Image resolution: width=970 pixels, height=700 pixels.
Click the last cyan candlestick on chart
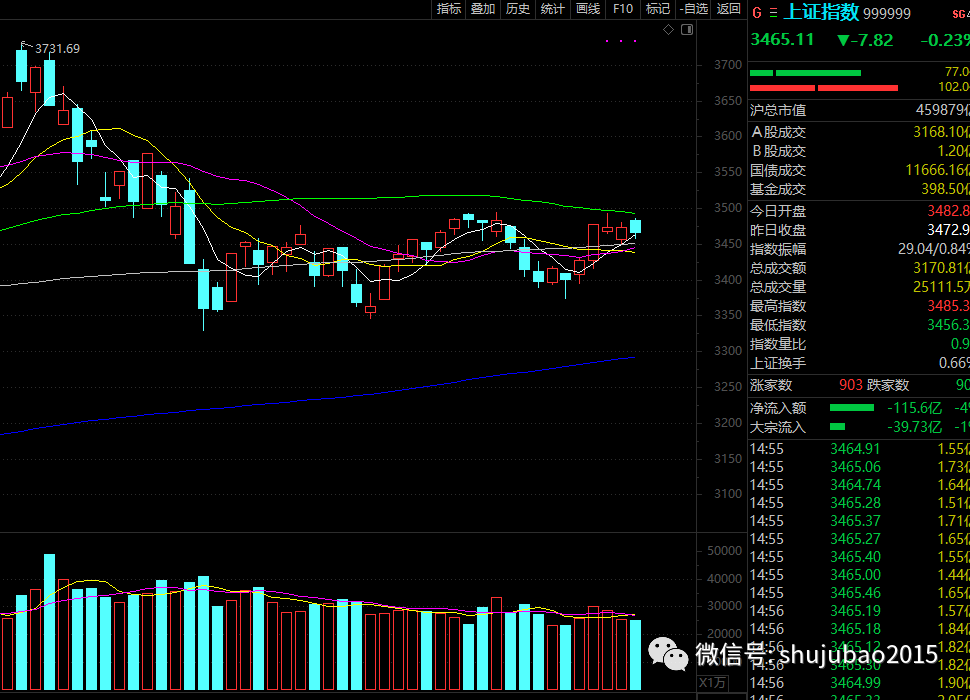pos(635,227)
